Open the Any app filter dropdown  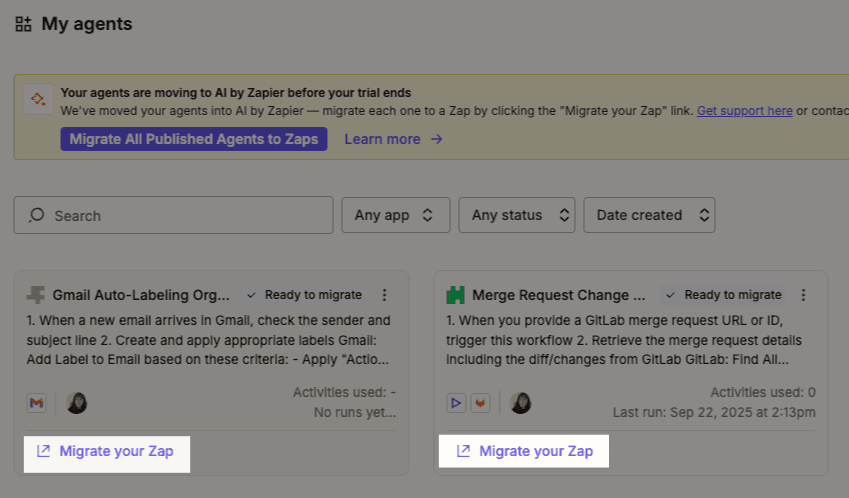coord(396,215)
